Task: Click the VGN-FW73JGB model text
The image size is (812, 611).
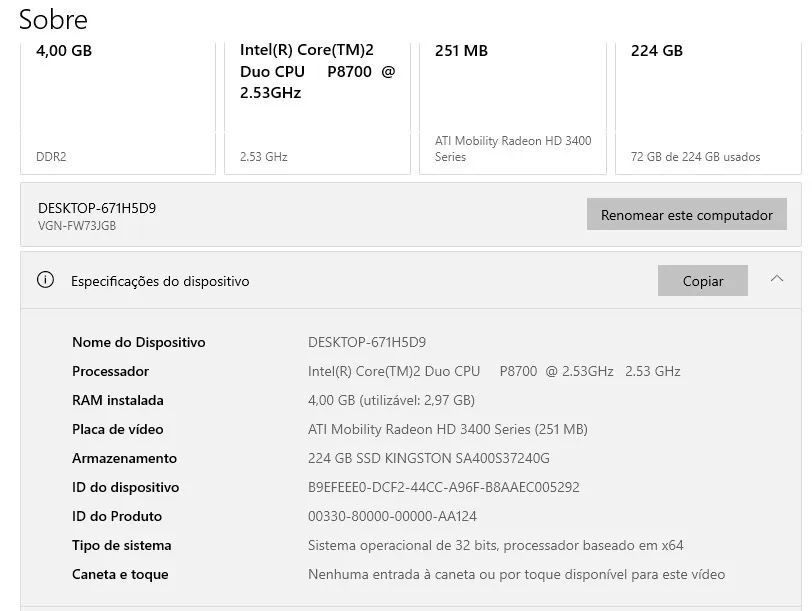Action: [x=77, y=226]
